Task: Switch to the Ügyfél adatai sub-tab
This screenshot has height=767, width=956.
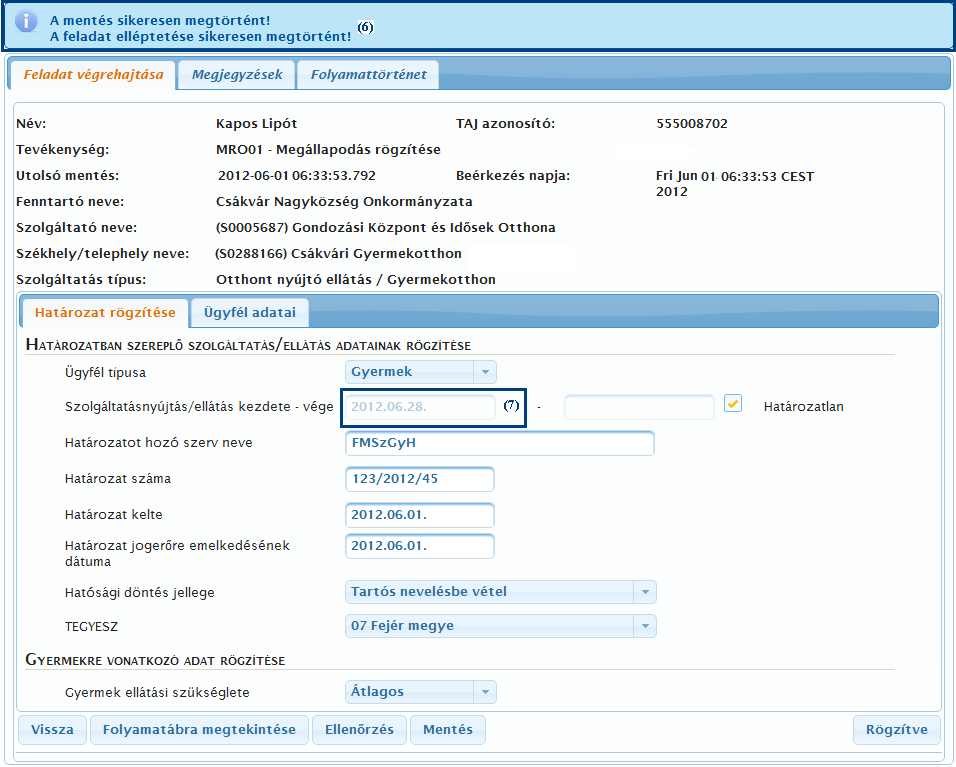Action: point(249,313)
